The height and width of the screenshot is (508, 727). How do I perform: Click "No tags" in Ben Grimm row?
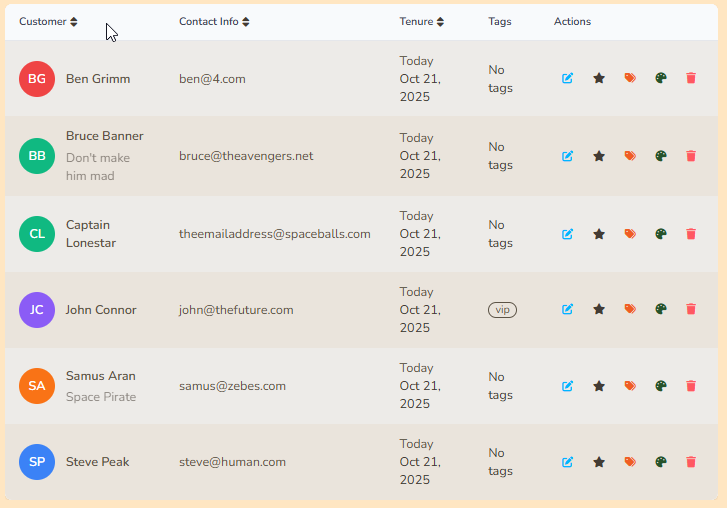click(x=500, y=79)
